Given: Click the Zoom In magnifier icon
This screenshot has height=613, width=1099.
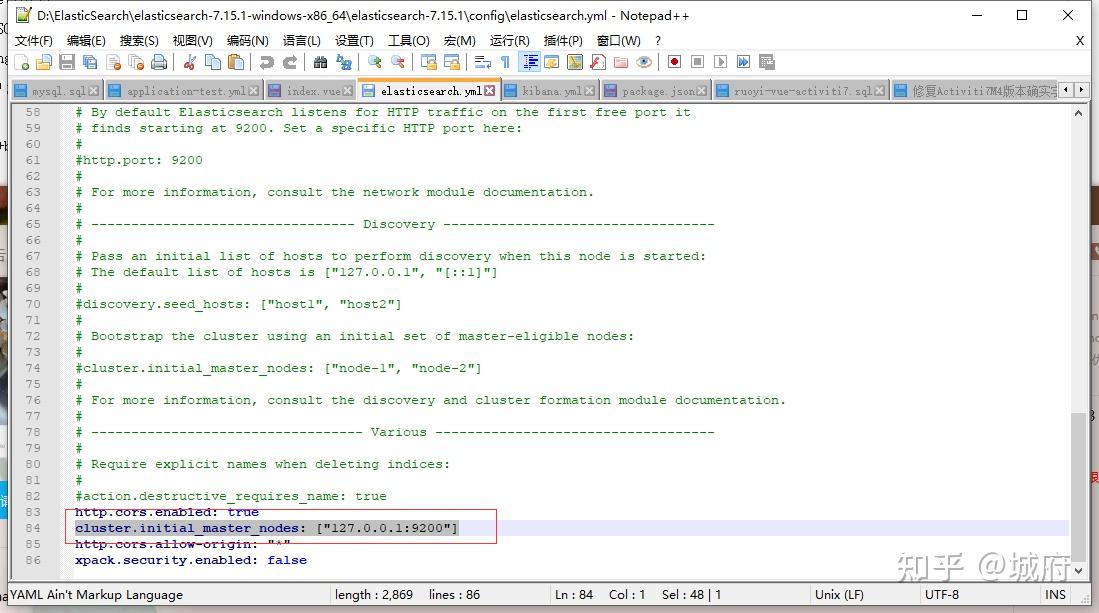Looking at the screenshot, I should [374, 62].
